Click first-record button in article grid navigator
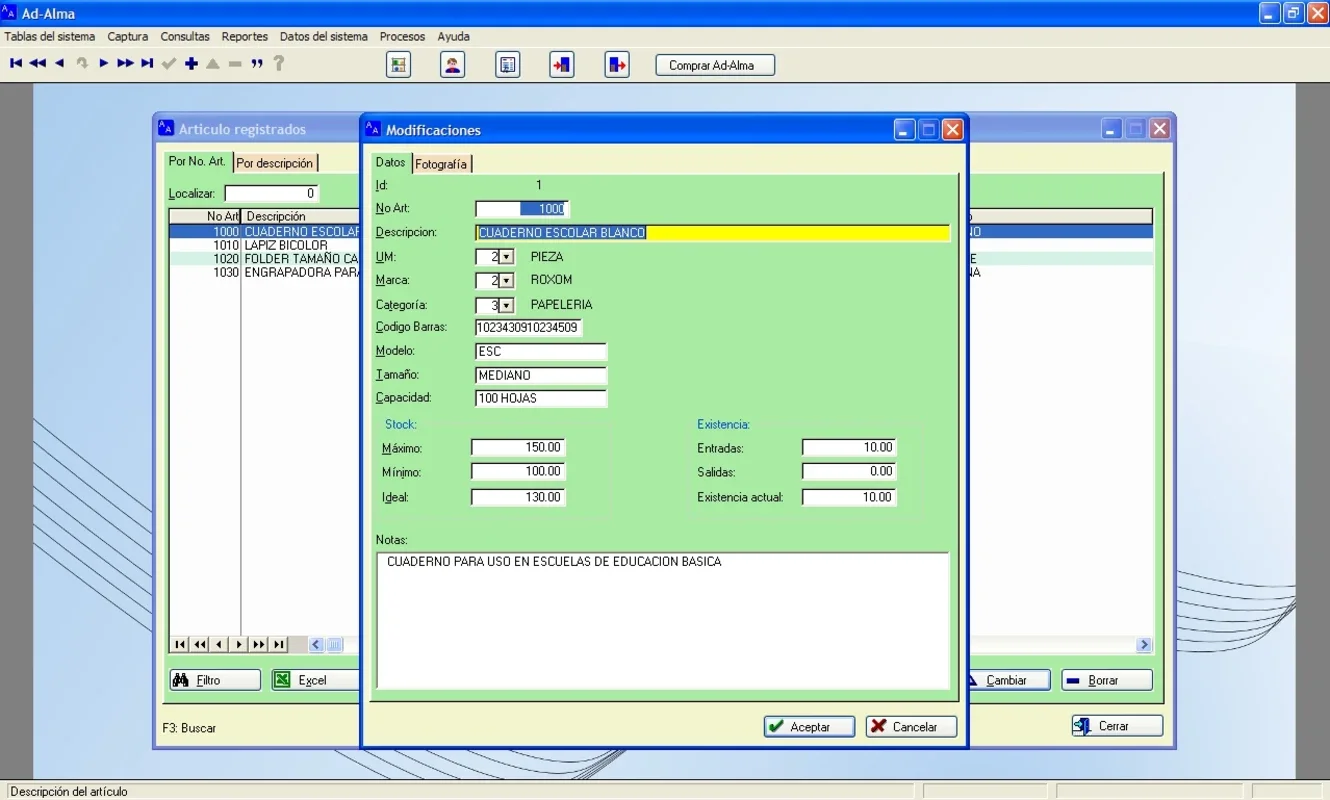The height and width of the screenshot is (800, 1330). pos(180,645)
